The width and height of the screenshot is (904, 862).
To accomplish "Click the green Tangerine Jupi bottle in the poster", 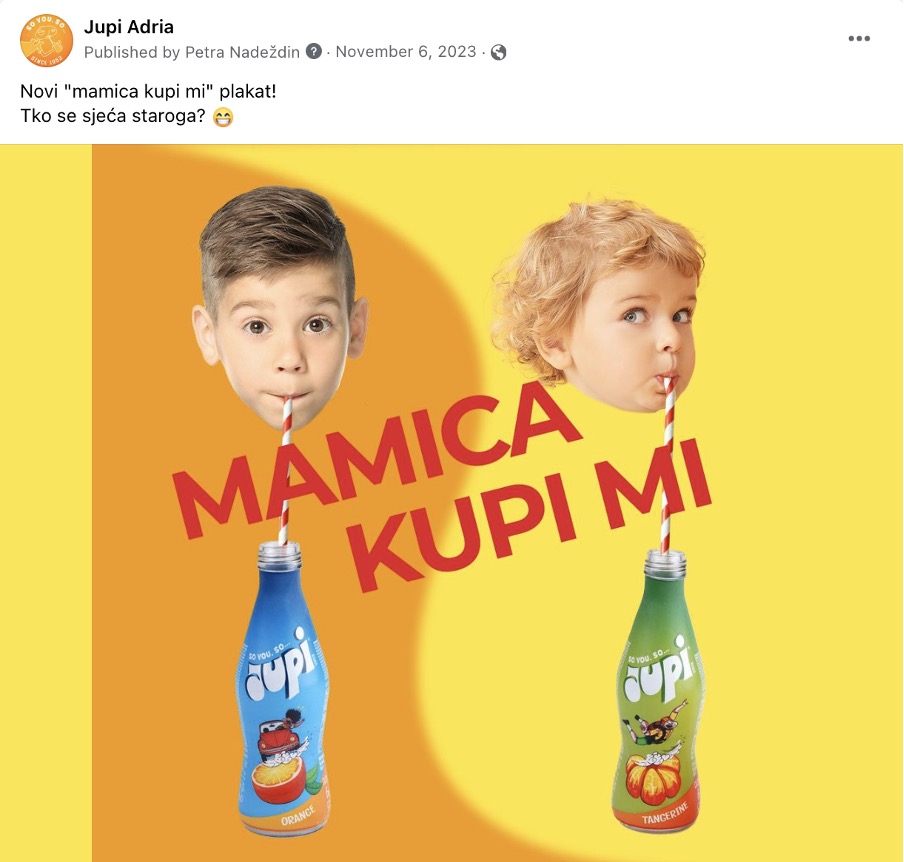I will [x=657, y=692].
